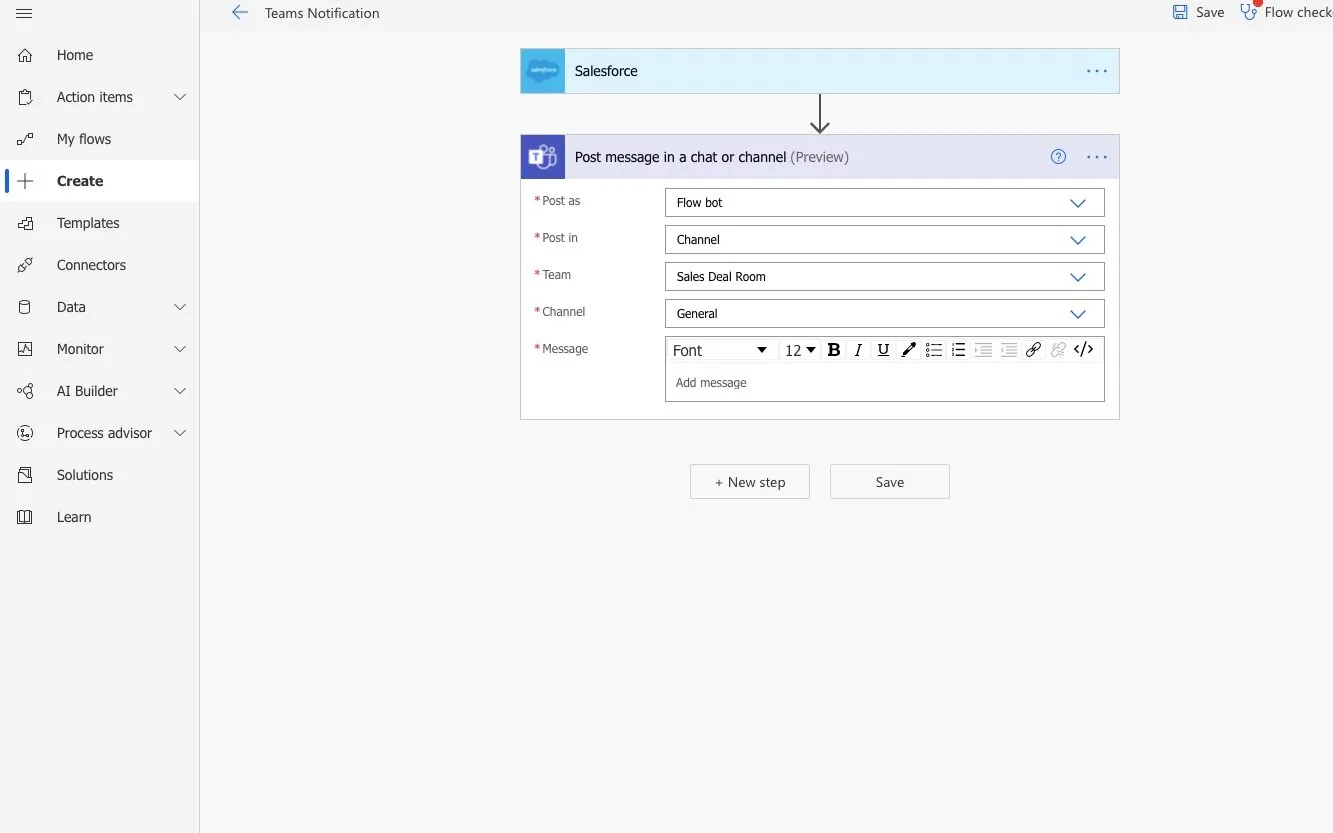
Task: Click the My flows icon
Action: [25, 139]
